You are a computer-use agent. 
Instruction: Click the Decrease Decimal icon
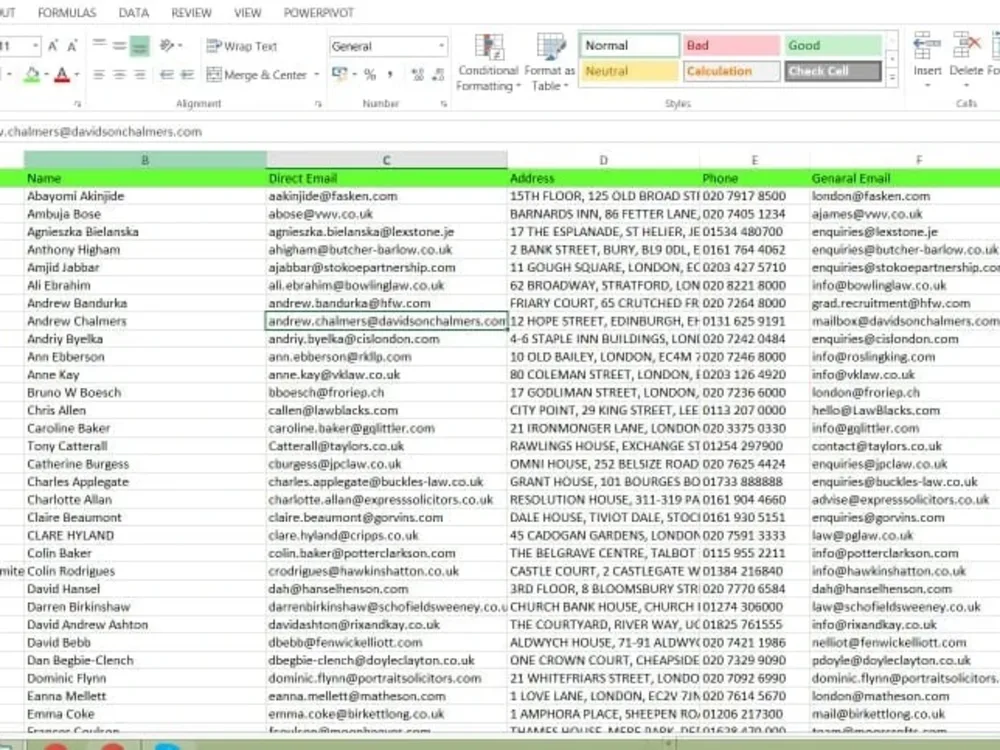438,75
